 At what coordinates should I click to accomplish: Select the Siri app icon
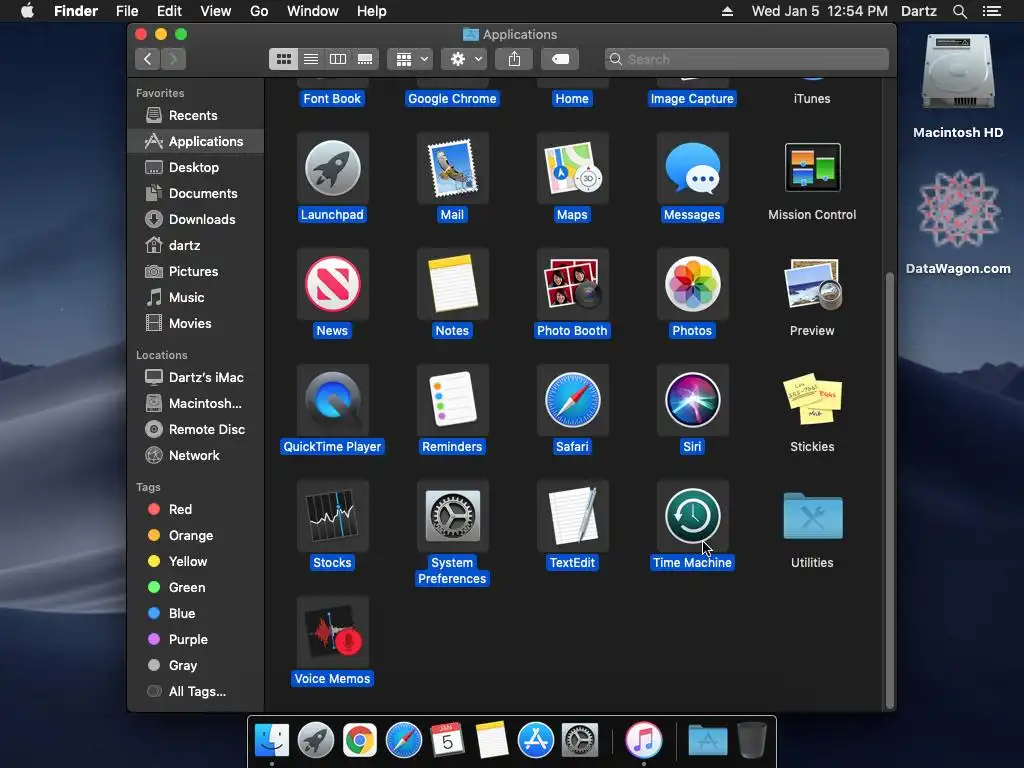pos(692,400)
